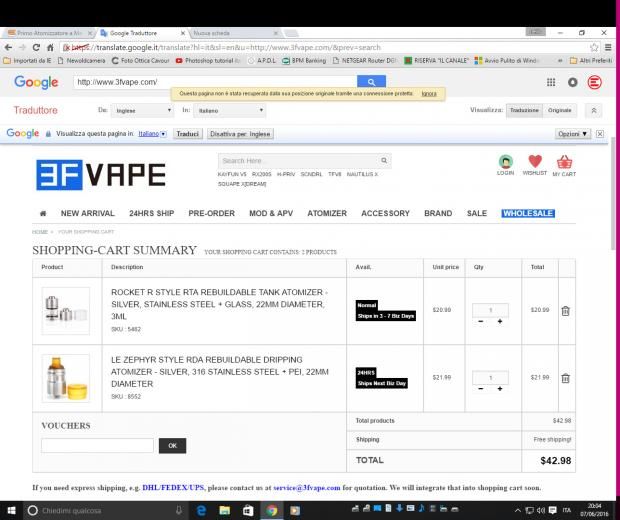
Task: Click the blue Google Translate search button
Action: [x=371, y=81]
